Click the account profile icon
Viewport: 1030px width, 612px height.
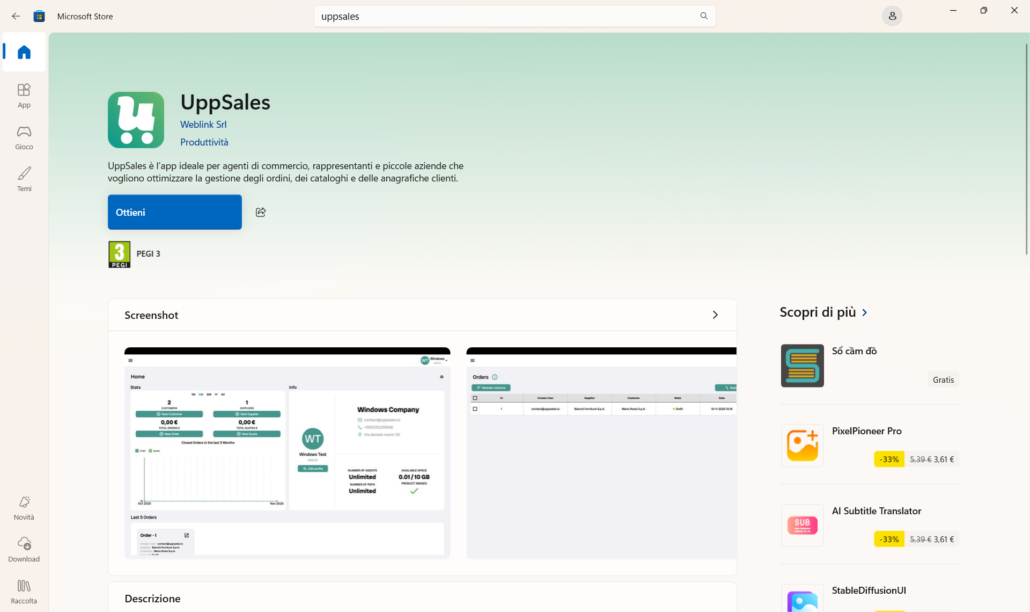point(891,15)
